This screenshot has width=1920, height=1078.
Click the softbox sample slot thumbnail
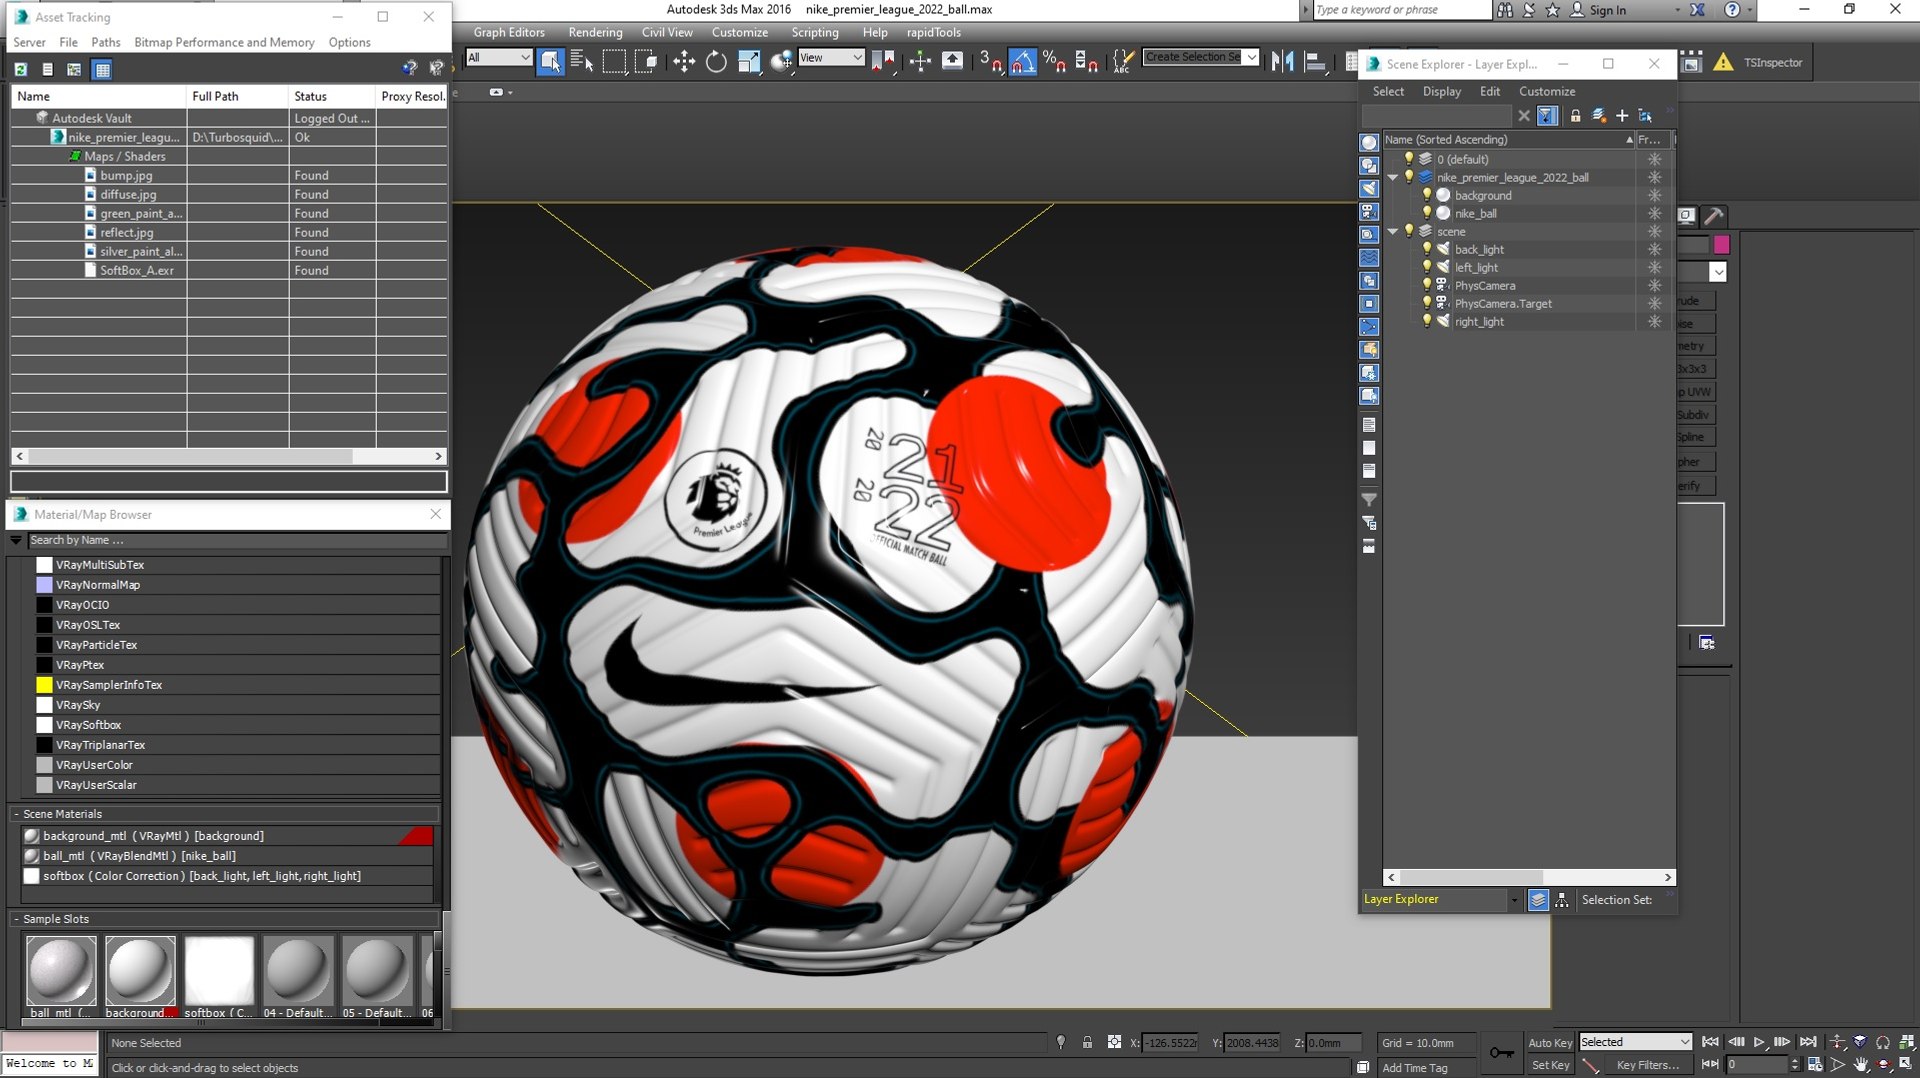click(x=219, y=970)
